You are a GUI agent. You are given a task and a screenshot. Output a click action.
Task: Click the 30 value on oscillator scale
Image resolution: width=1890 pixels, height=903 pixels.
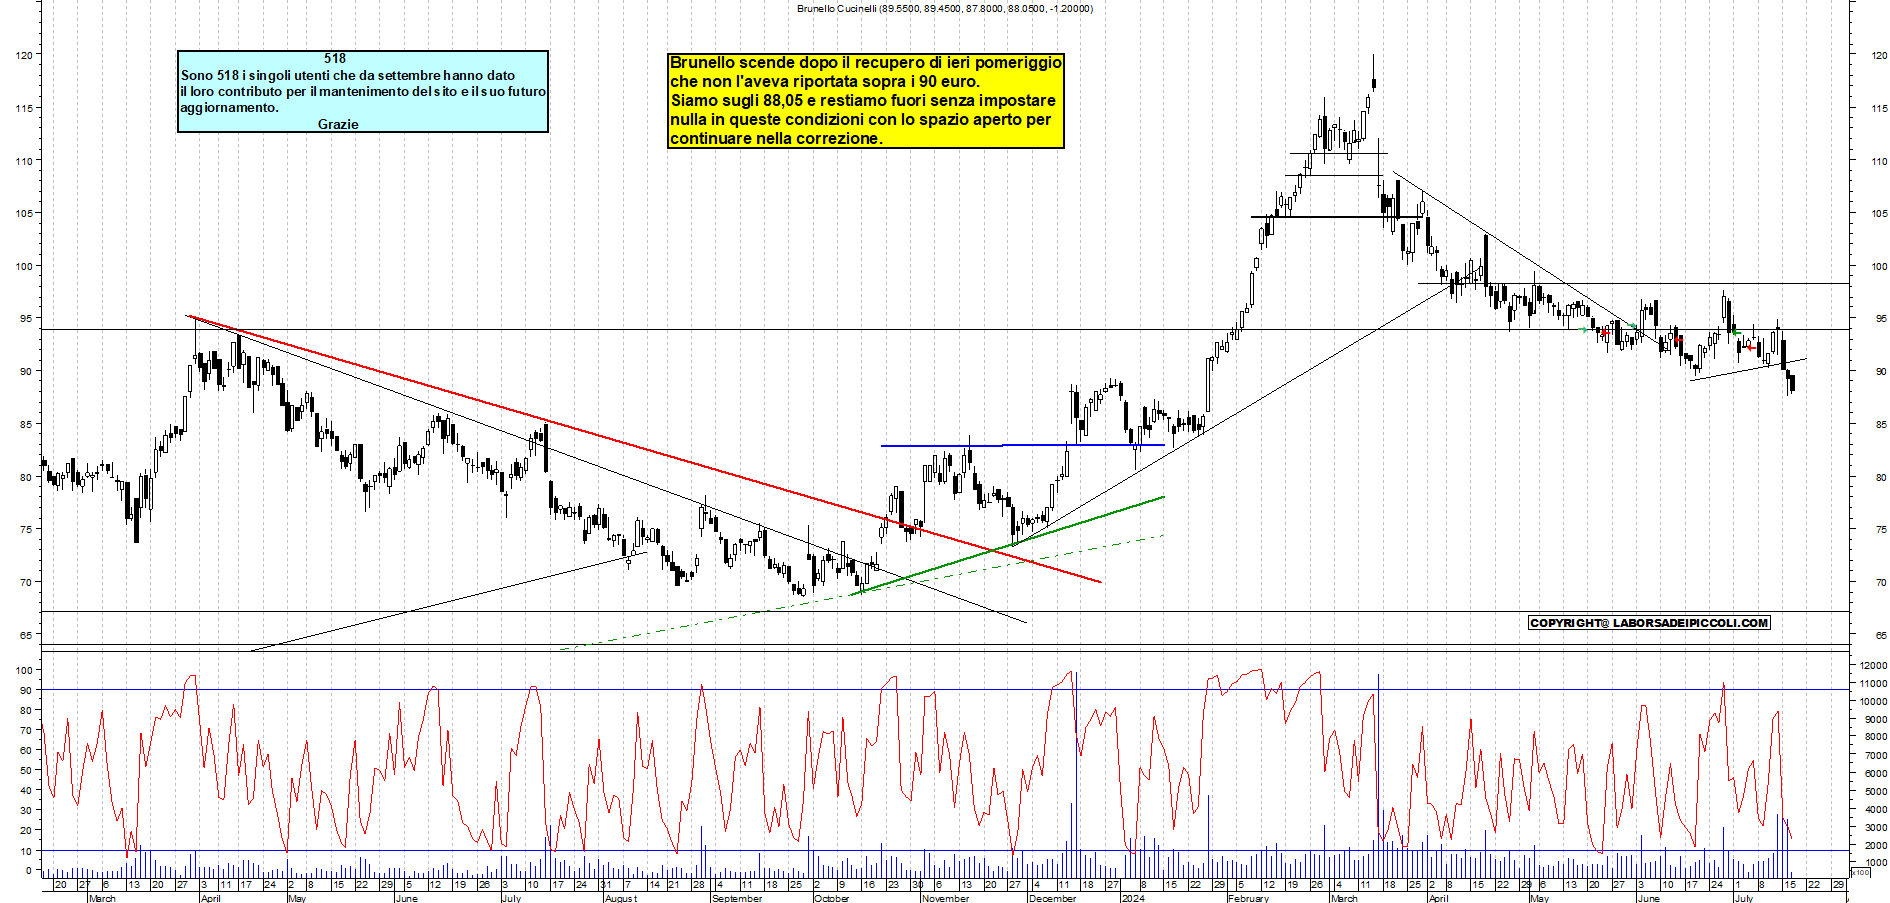coord(26,810)
